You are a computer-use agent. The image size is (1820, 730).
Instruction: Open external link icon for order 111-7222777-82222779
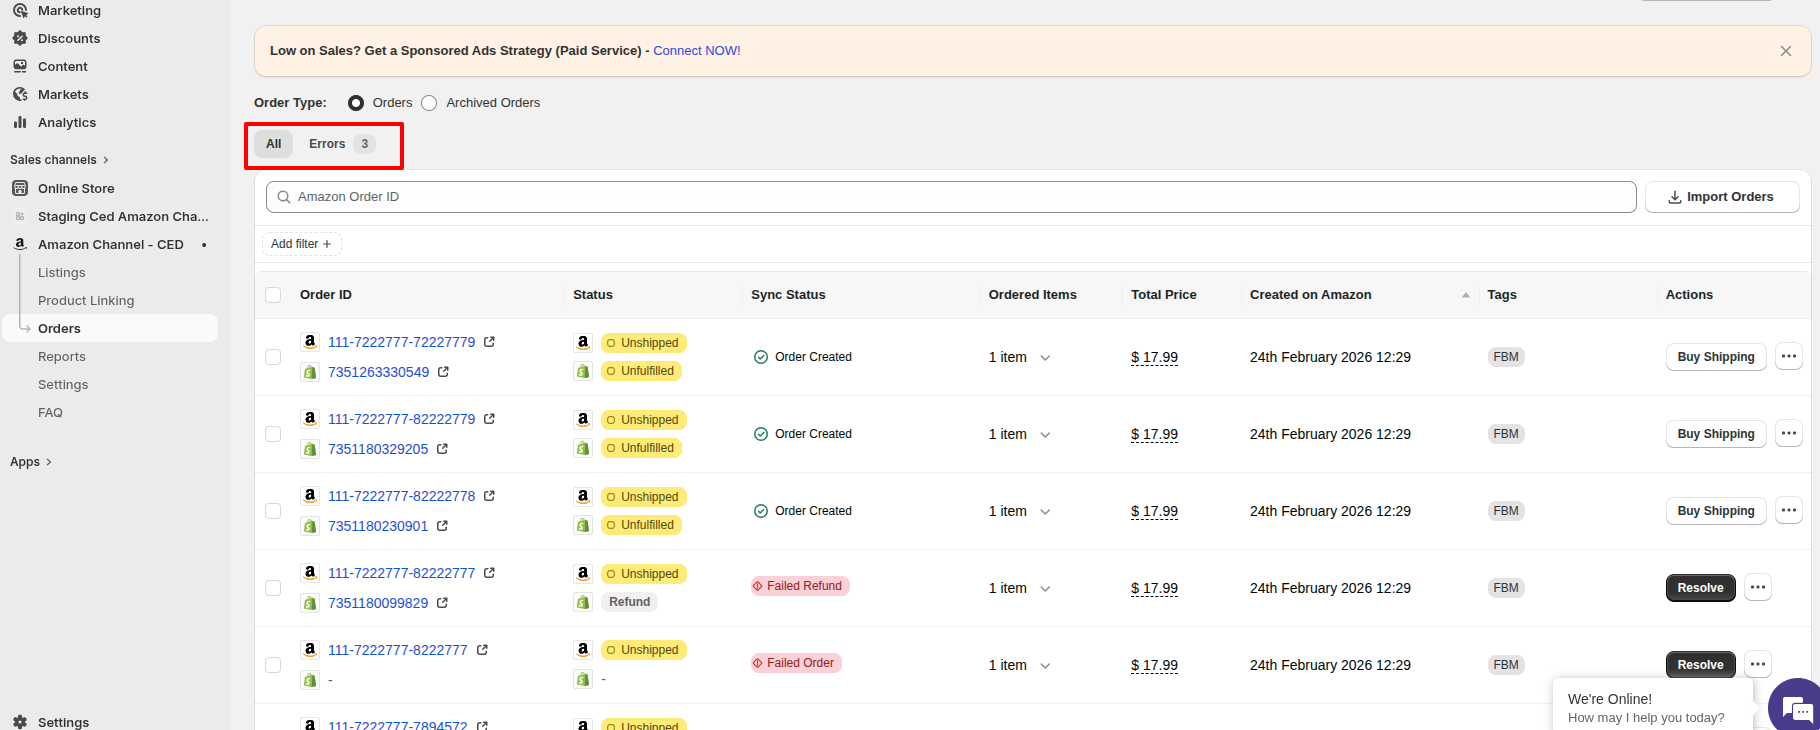[x=489, y=419]
